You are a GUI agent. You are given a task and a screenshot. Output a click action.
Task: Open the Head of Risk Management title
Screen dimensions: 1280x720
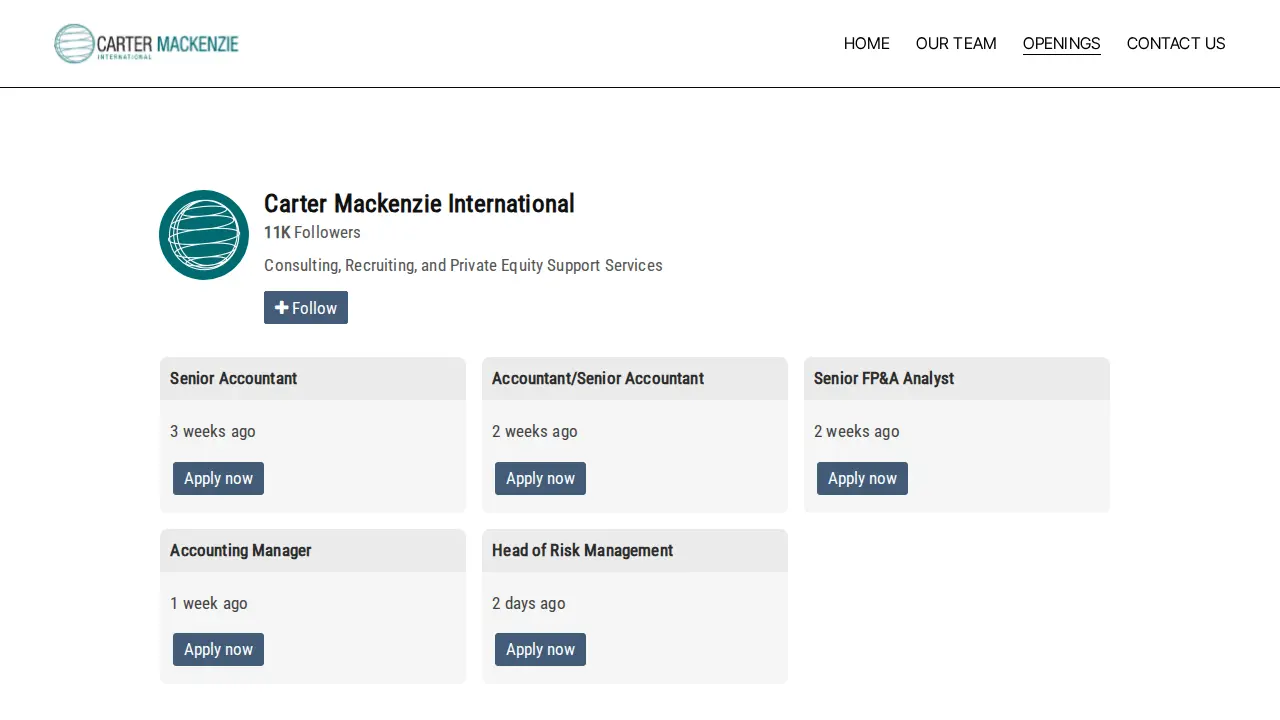pos(582,550)
